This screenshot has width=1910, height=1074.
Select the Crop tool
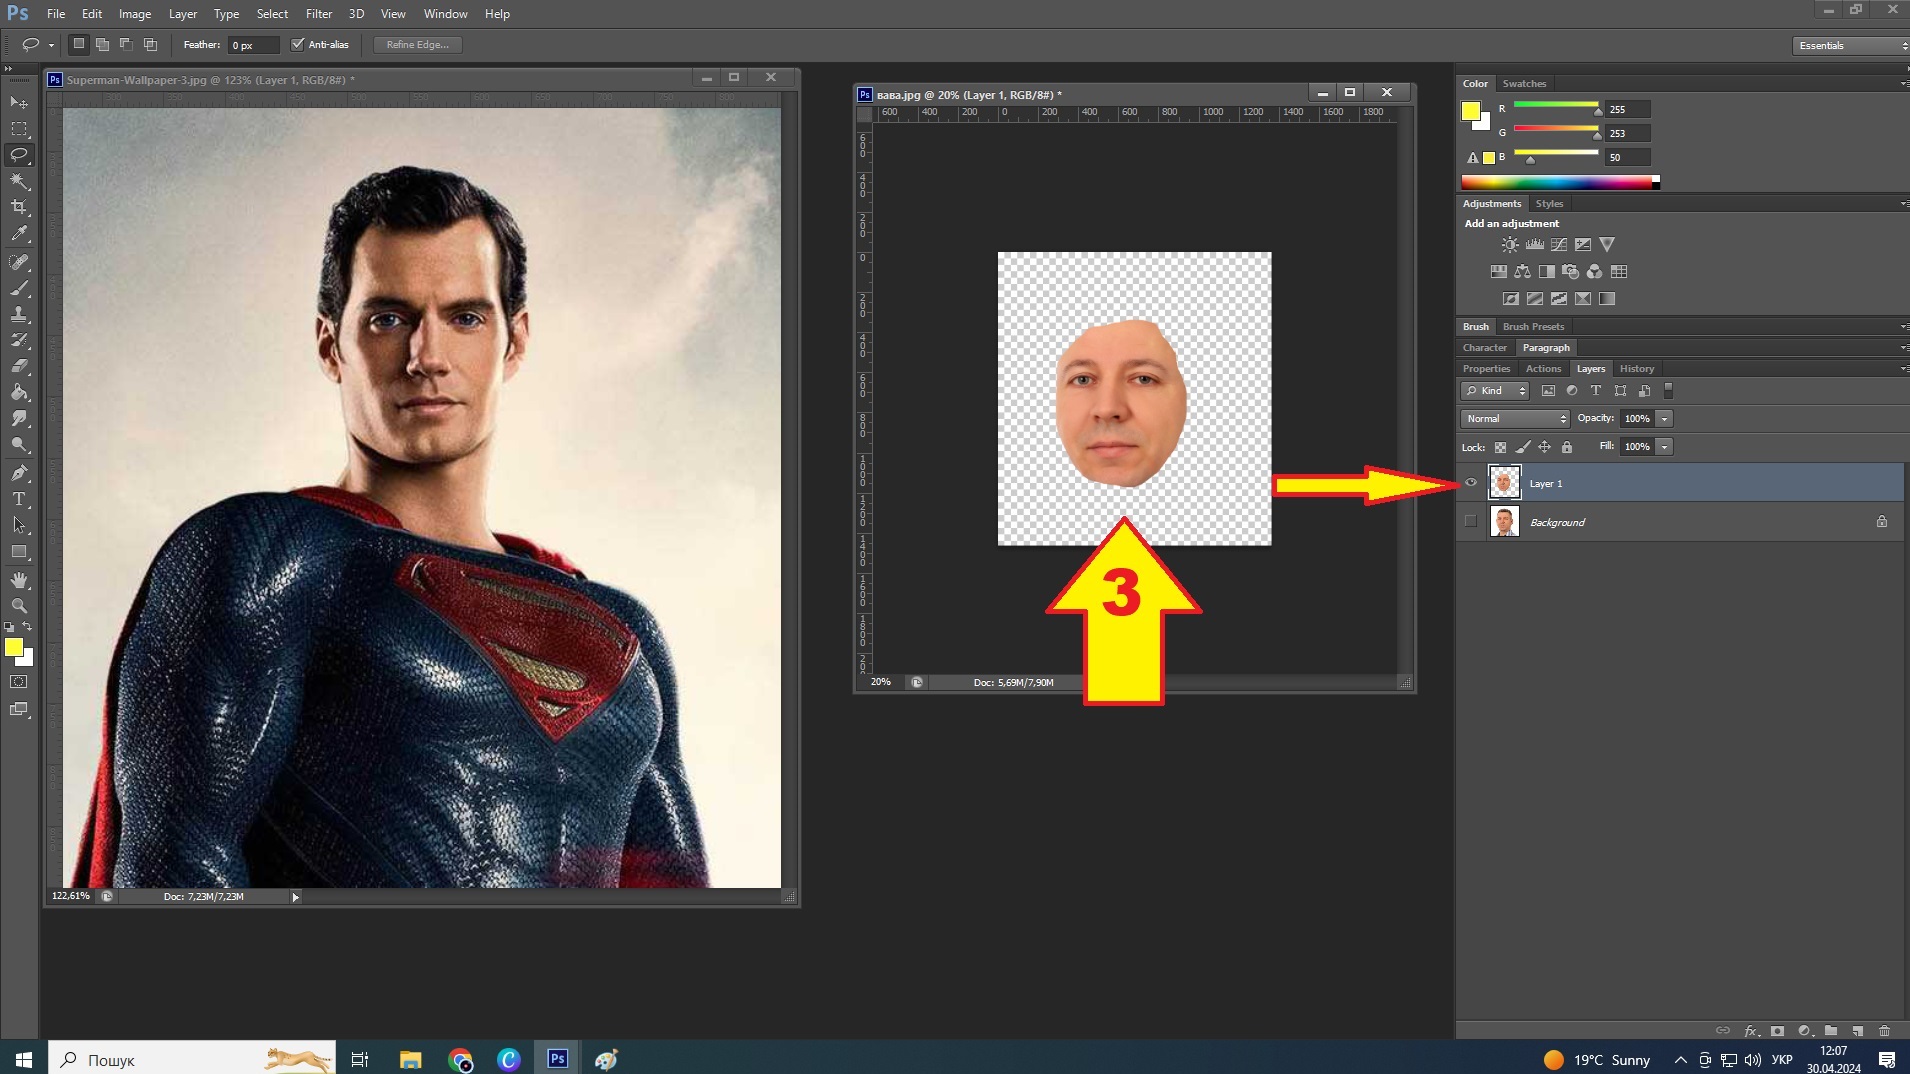pos(19,207)
